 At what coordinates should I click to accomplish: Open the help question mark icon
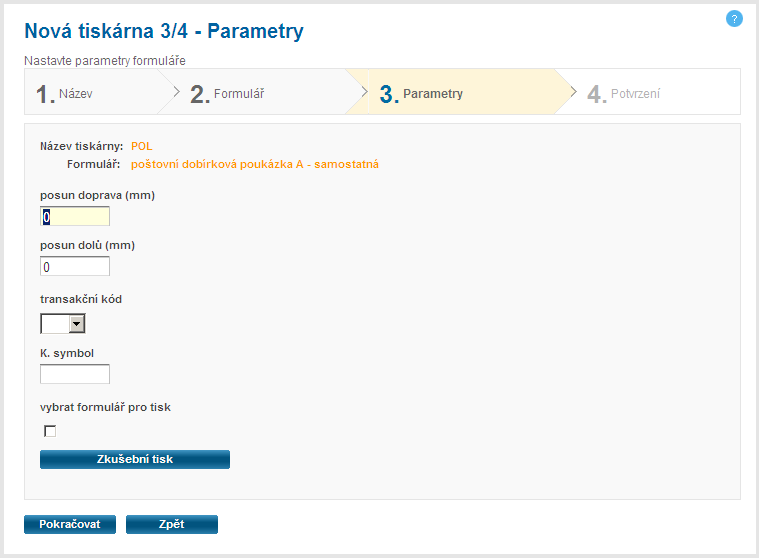point(734,18)
